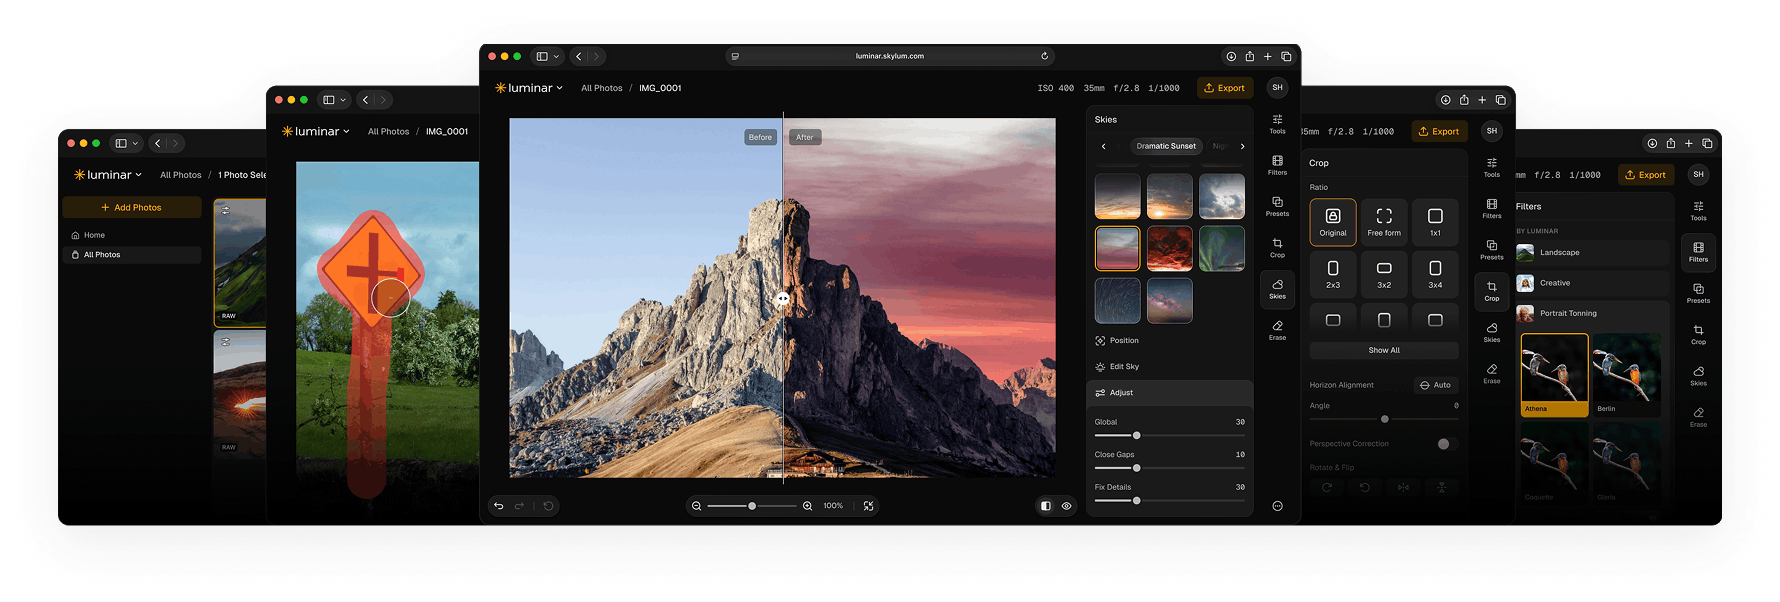Select Filters in the rightmost window sidebar

(x=1698, y=252)
